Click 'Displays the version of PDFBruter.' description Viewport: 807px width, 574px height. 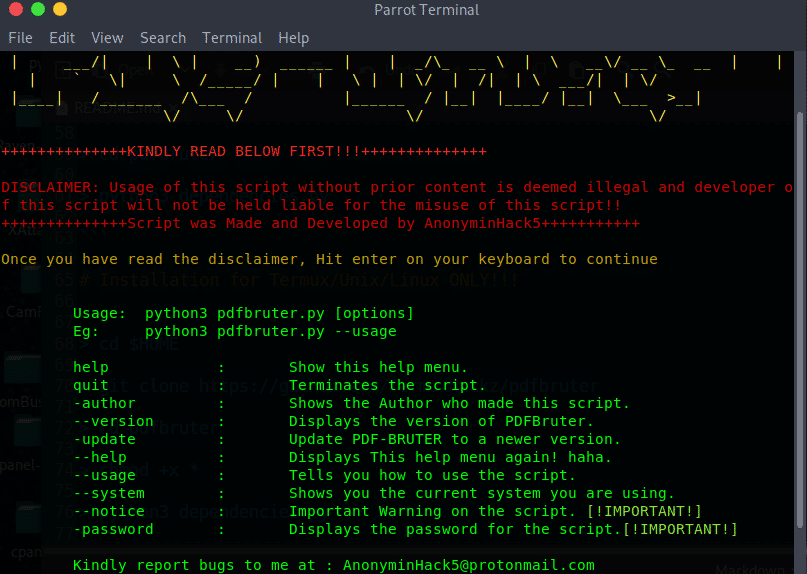click(441, 422)
